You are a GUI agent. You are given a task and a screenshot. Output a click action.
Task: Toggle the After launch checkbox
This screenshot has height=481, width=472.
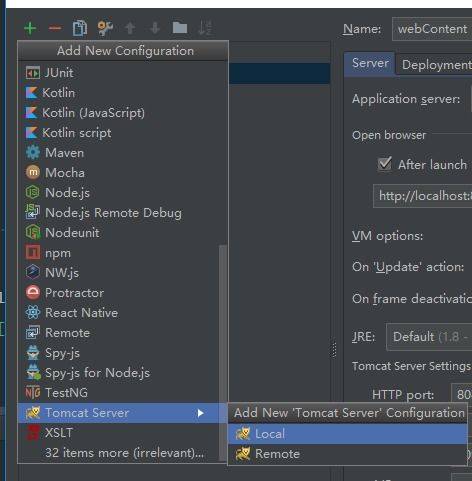point(385,164)
